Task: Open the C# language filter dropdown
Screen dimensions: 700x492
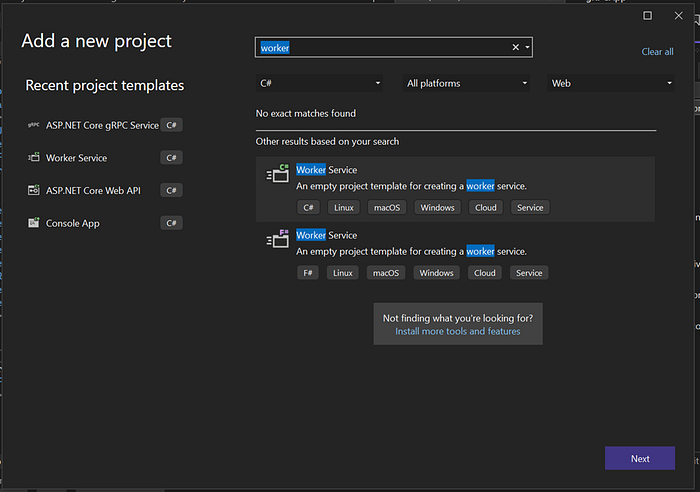Action: click(x=320, y=84)
